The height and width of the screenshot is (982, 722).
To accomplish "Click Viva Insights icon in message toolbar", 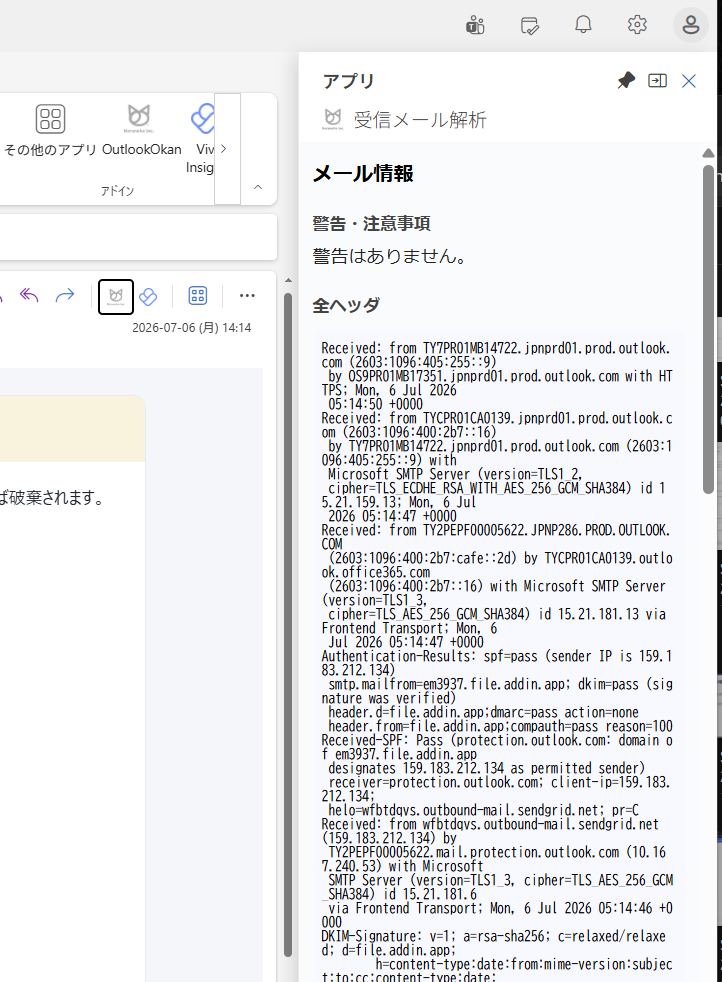I will [x=148, y=296].
